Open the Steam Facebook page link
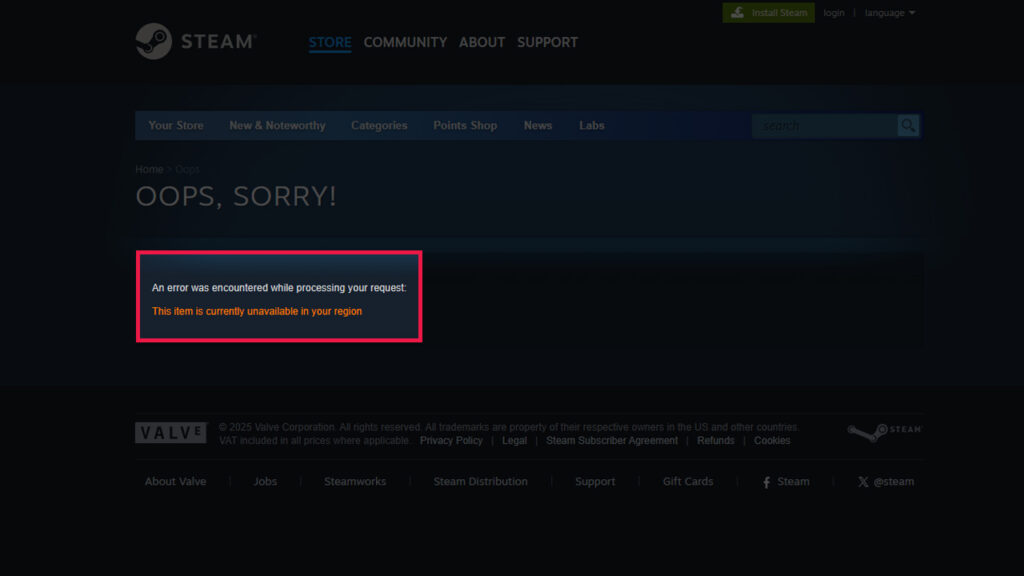 pyautogui.click(x=786, y=482)
